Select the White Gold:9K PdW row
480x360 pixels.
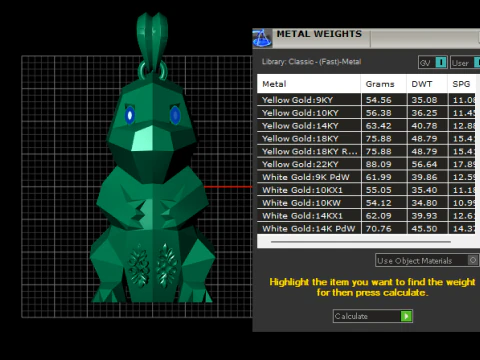click(x=366, y=177)
